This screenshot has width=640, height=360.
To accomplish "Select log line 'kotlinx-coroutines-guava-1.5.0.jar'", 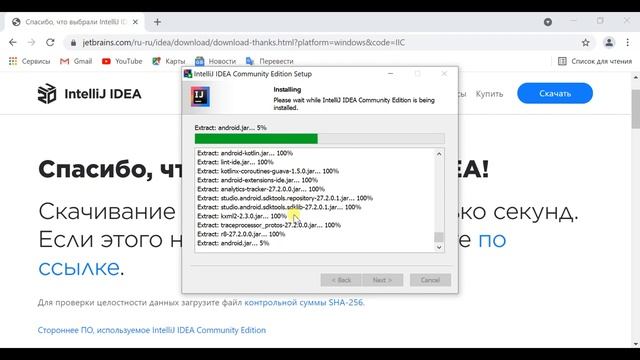I will point(268,171).
